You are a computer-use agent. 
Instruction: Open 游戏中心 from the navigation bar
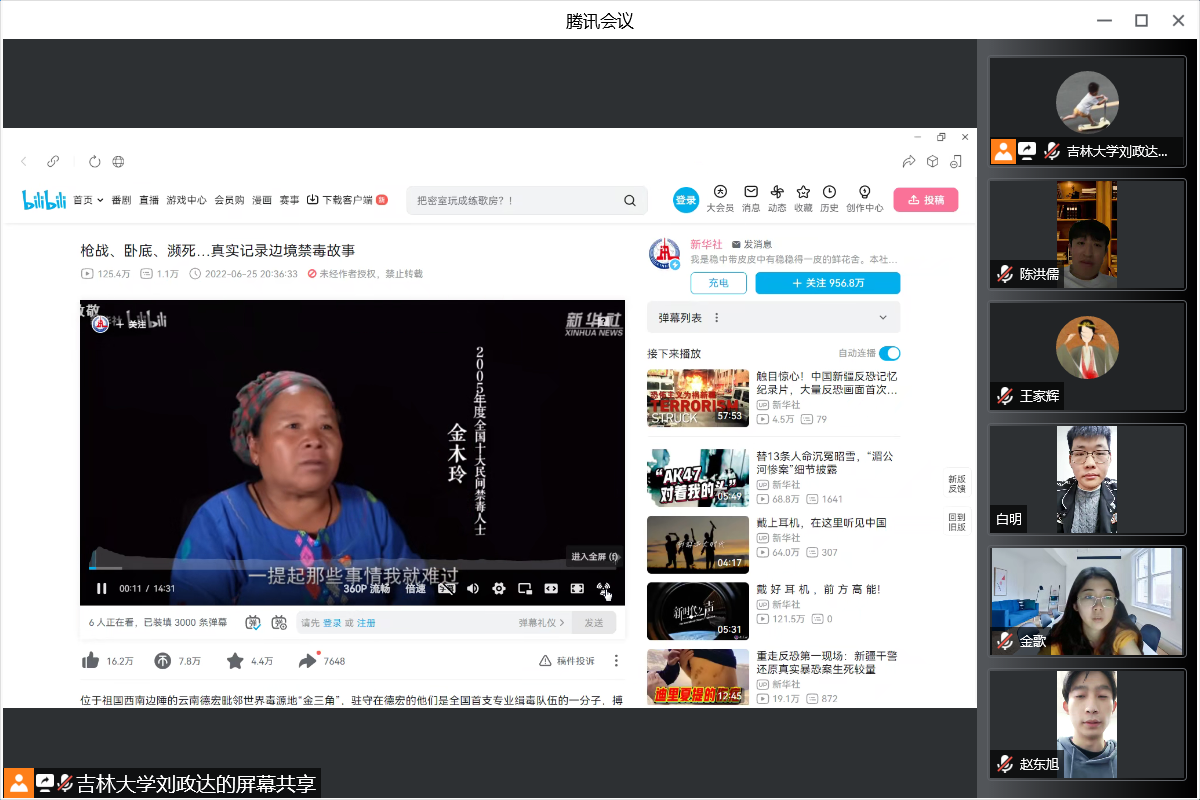[186, 200]
